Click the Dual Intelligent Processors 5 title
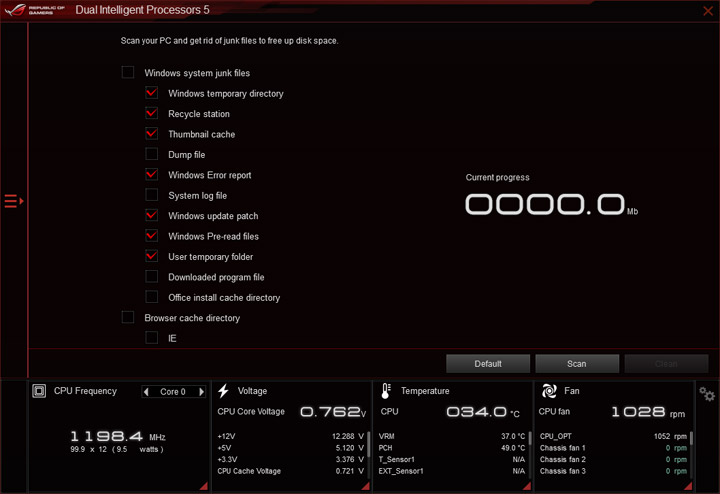This screenshot has width=720, height=494. click(x=142, y=10)
